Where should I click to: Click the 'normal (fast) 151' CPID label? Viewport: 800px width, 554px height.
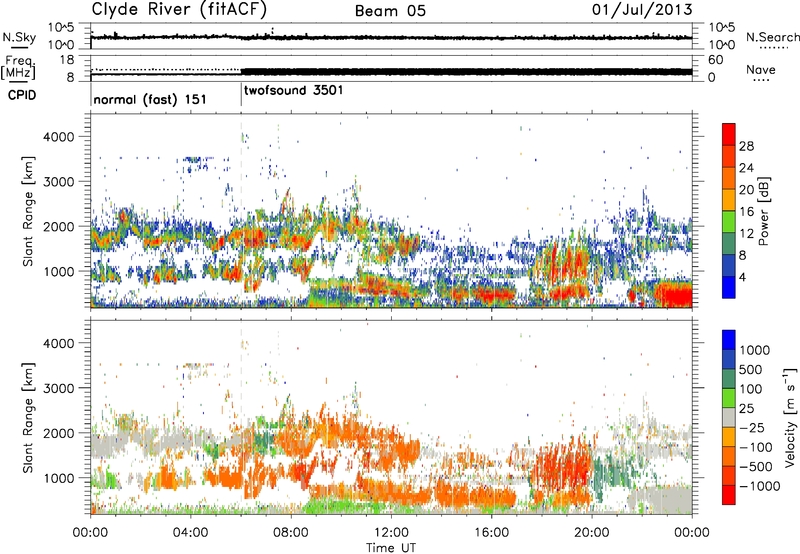(x=150, y=99)
